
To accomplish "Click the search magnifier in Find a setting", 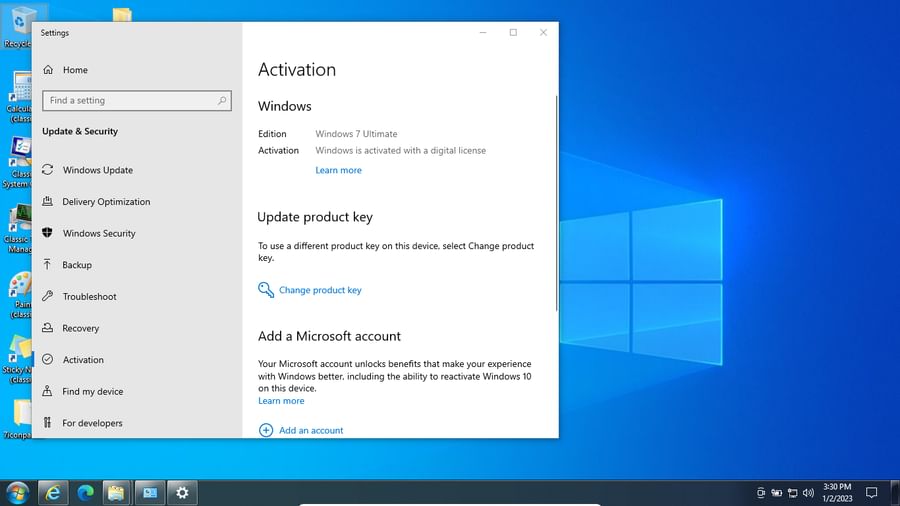I will pos(222,100).
